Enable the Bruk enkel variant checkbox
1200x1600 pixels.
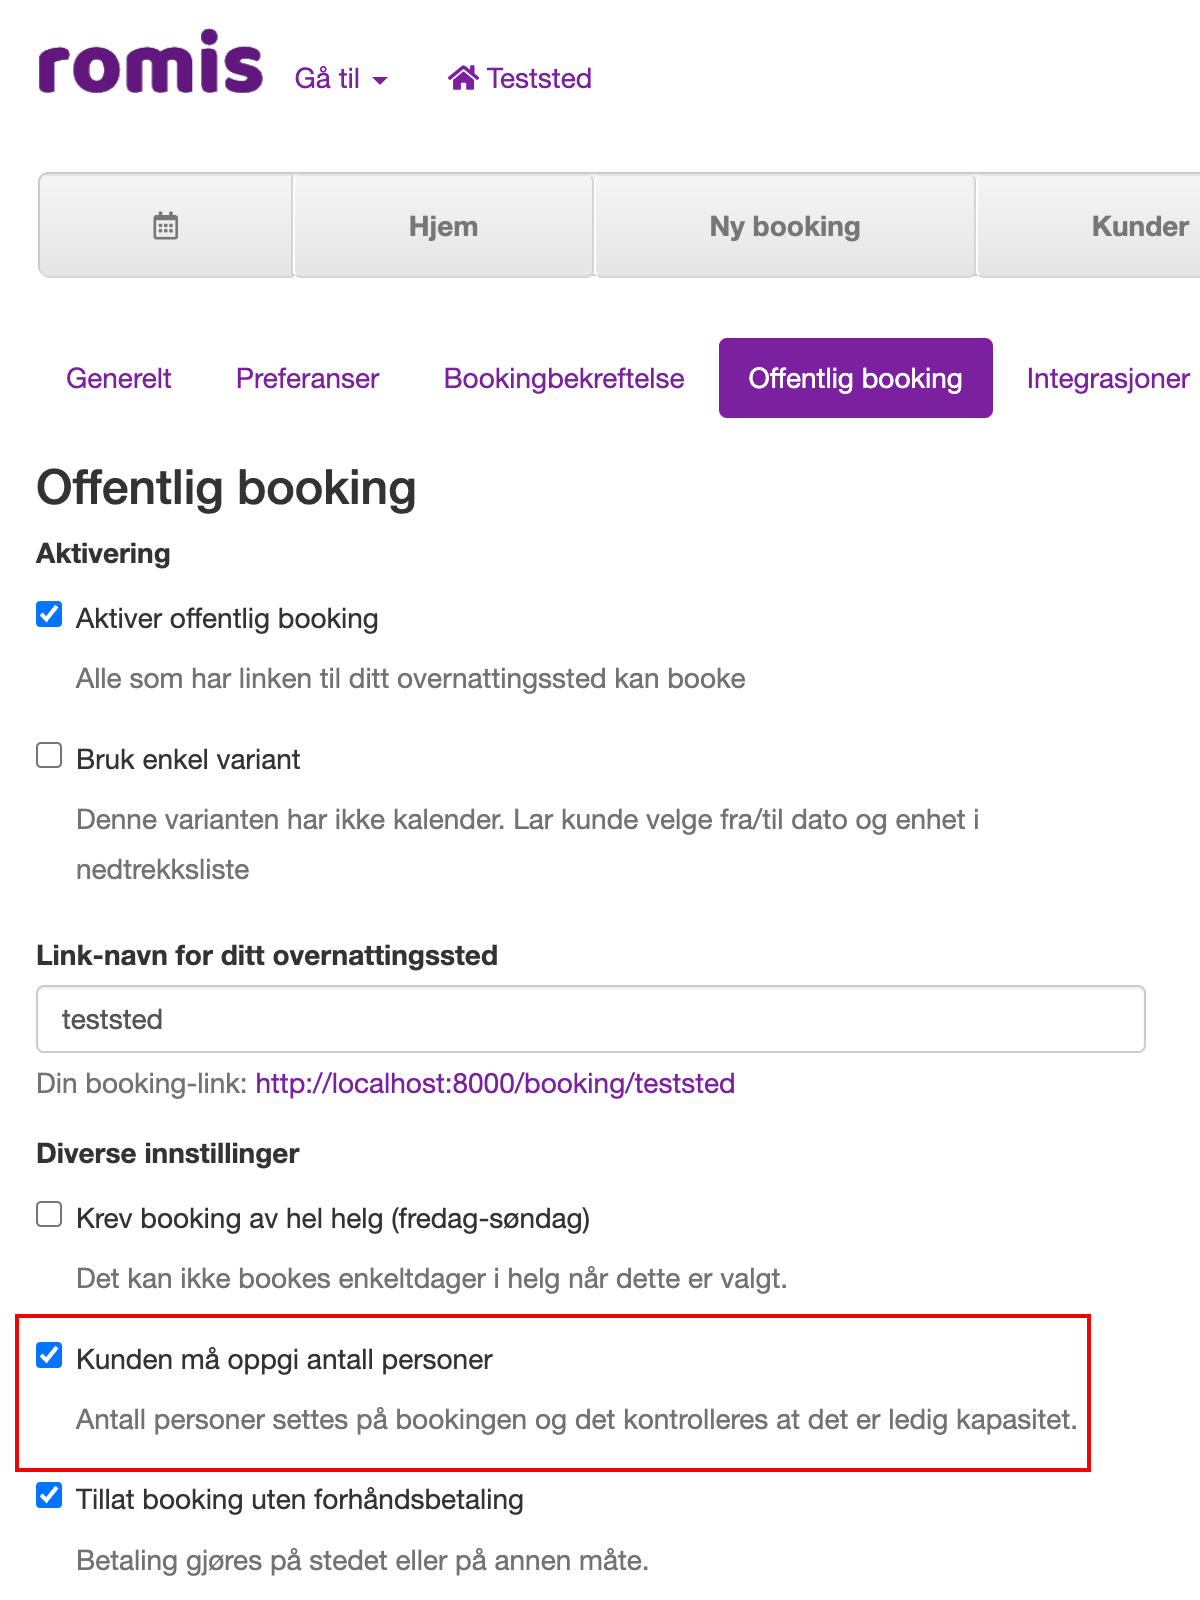click(x=49, y=755)
